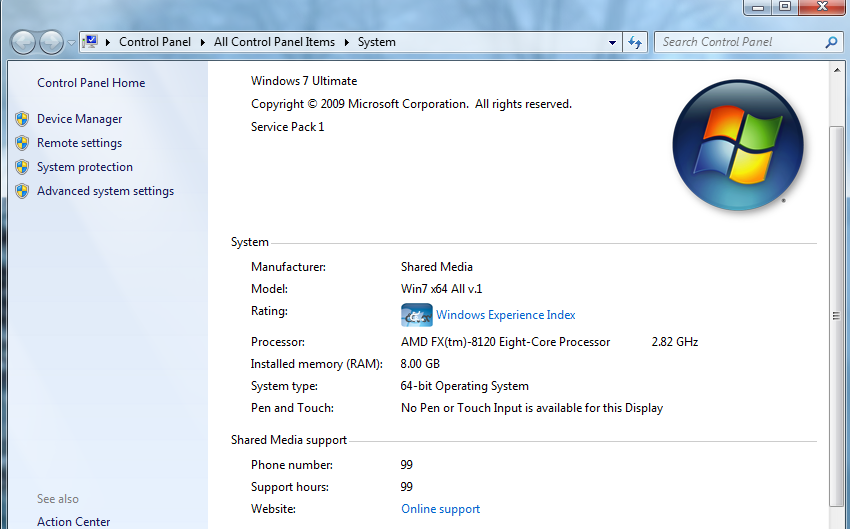Select the 64-bit Operating System value
This screenshot has width=850, height=529.
coord(465,386)
